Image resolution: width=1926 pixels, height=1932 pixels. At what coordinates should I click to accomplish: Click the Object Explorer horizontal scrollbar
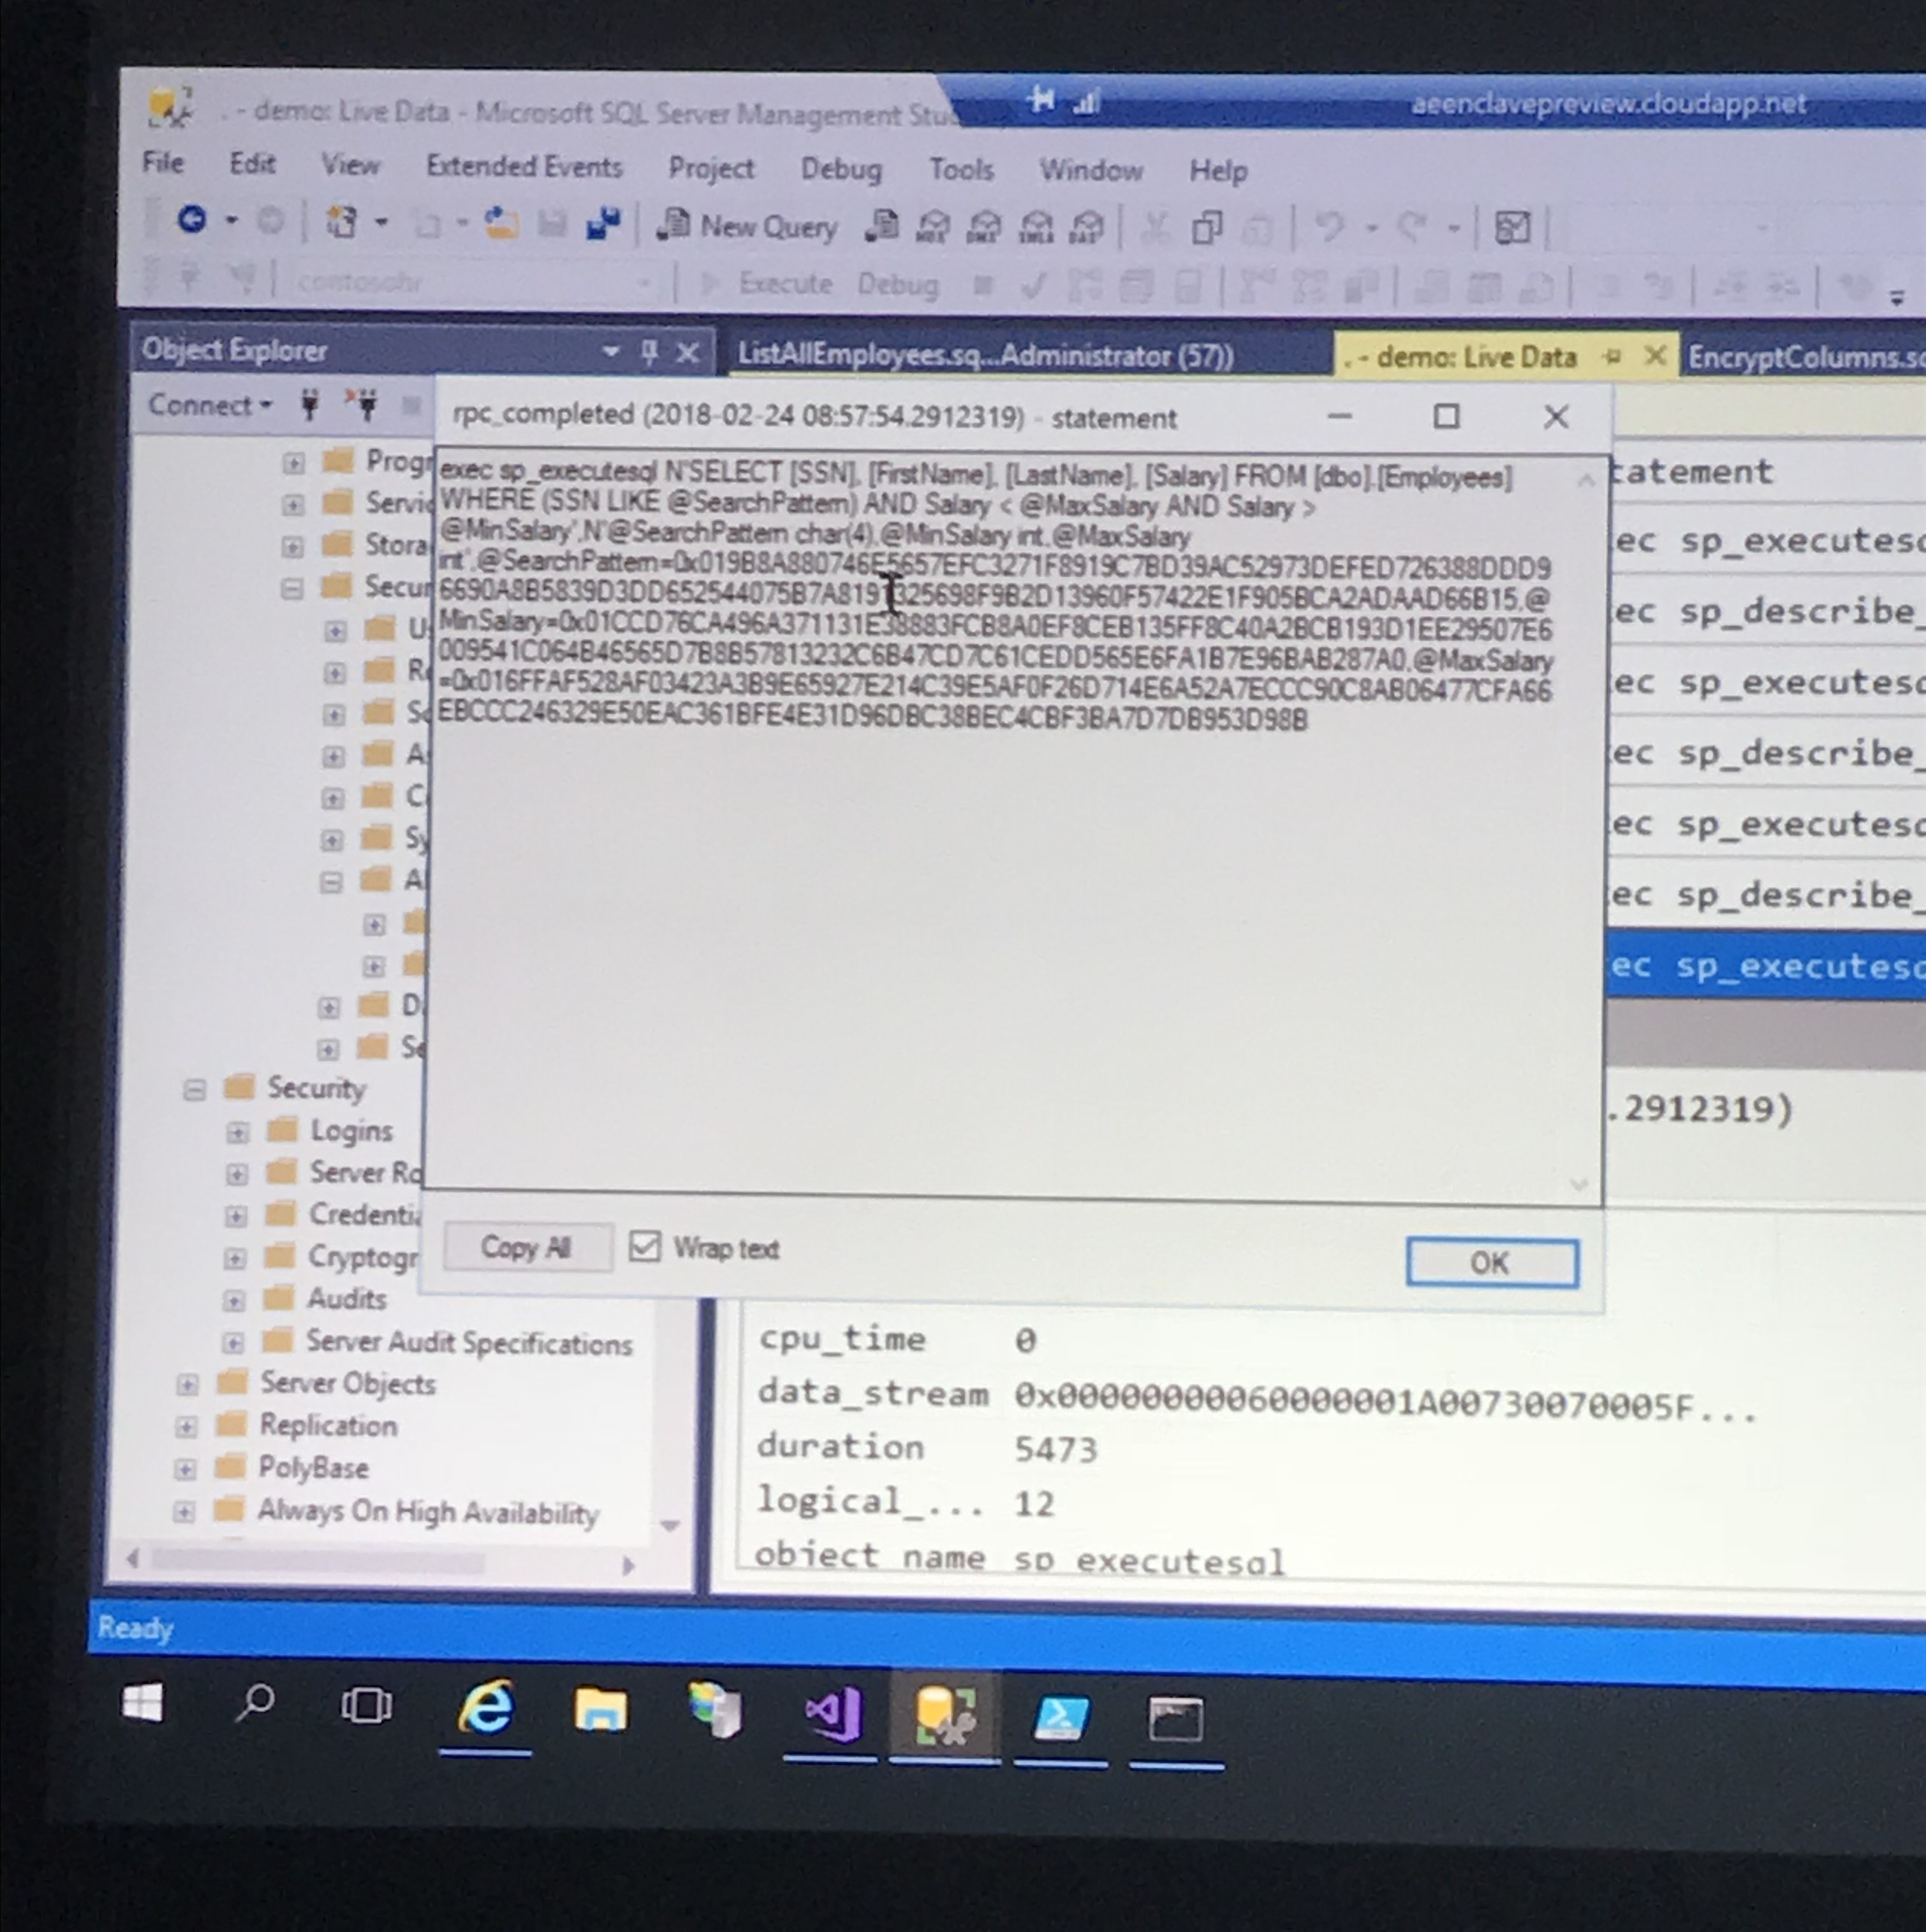320,1561
